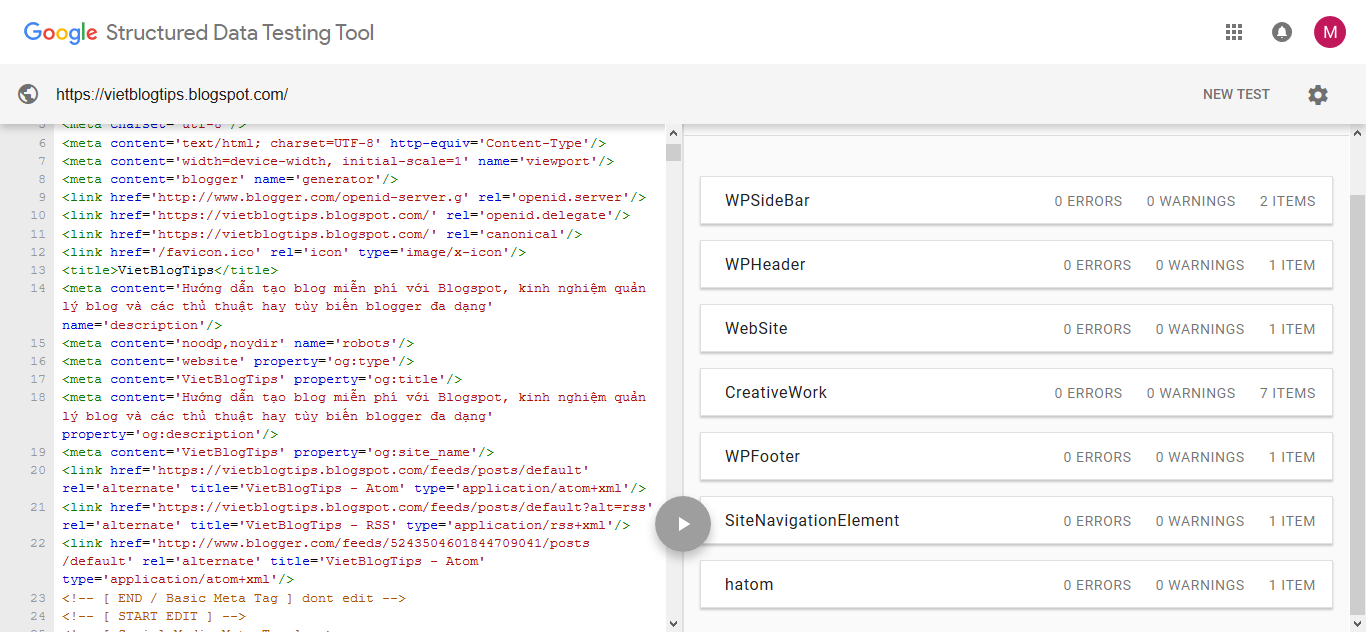
Task: Click the results pane scrollbar thumb
Action: click(x=1357, y=404)
